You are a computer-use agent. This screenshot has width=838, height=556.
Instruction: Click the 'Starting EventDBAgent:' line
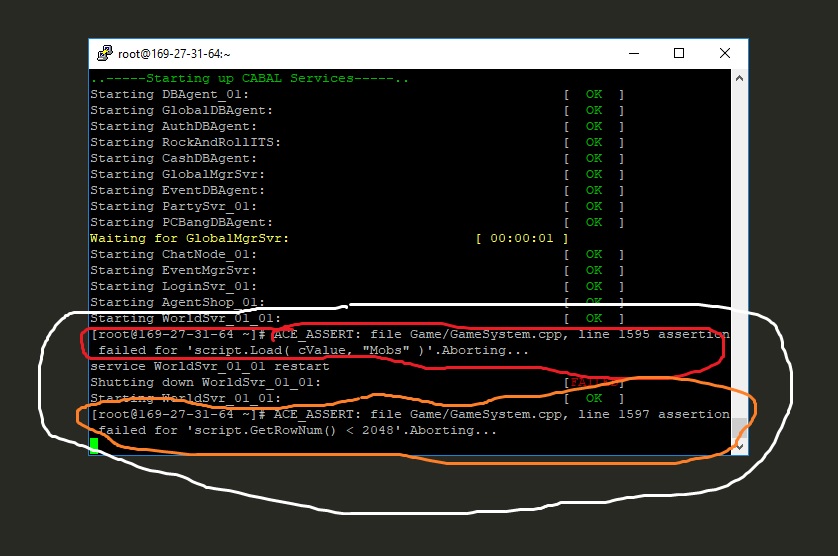[x=177, y=191]
